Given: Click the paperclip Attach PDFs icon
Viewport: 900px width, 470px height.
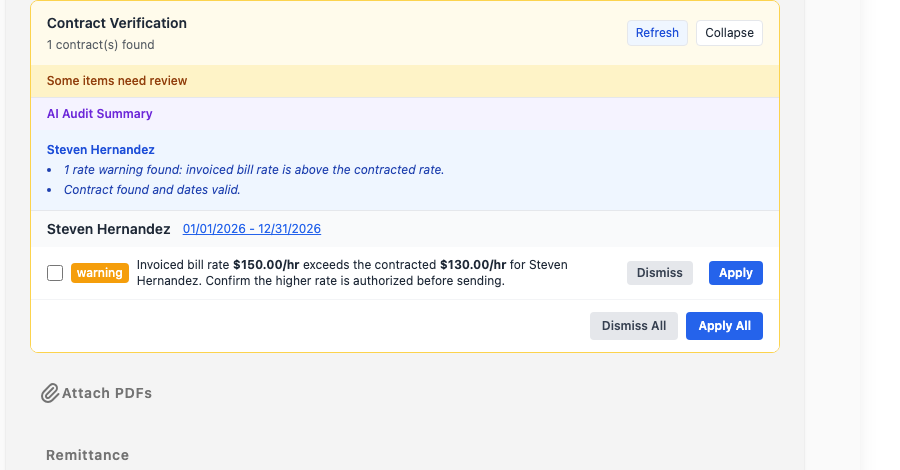Looking at the screenshot, I should pos(50,393).
